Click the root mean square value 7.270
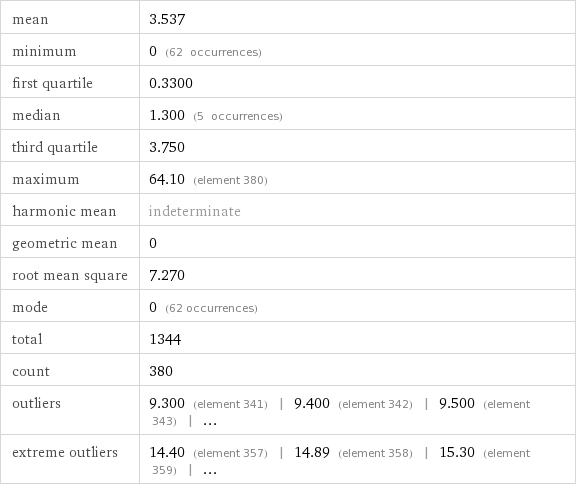Screen dimensions: 576x486 [167, 275]
